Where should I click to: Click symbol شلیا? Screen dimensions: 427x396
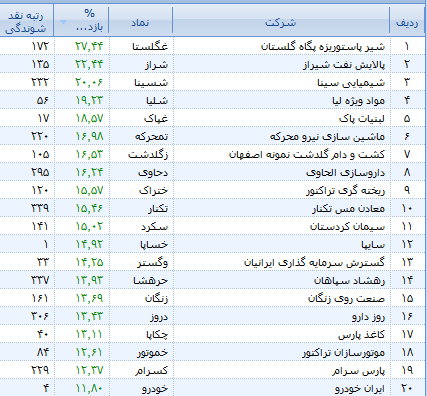157,100
